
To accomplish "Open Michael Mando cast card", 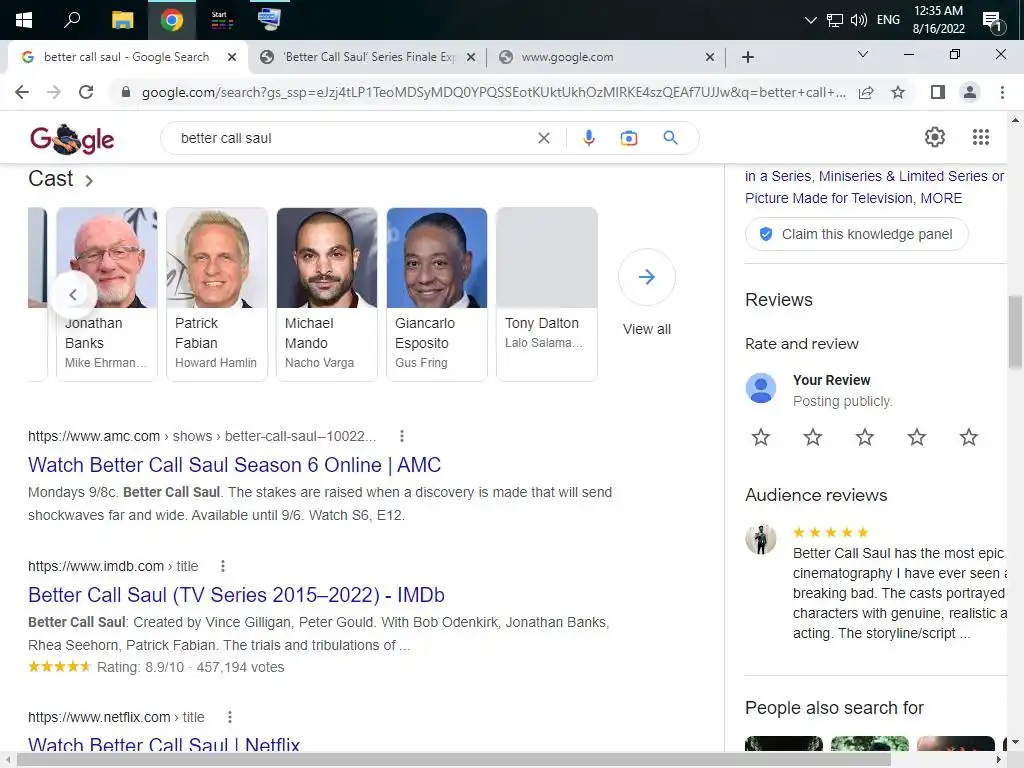I will 327,294.
